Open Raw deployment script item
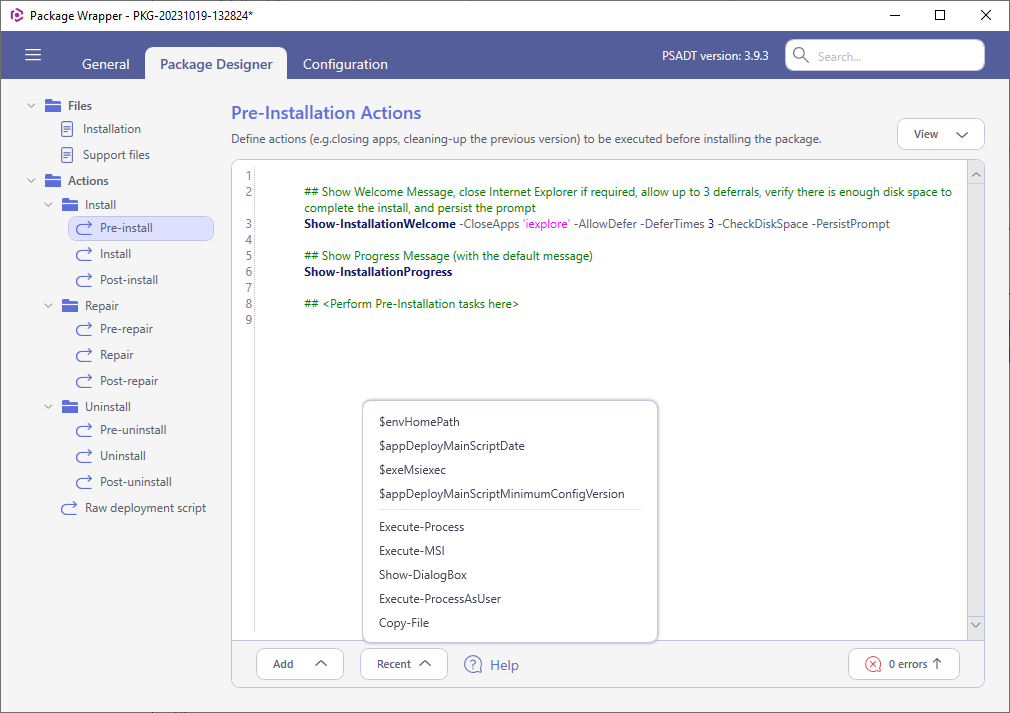The image size is (1010, 713). (x=146, y=508)
